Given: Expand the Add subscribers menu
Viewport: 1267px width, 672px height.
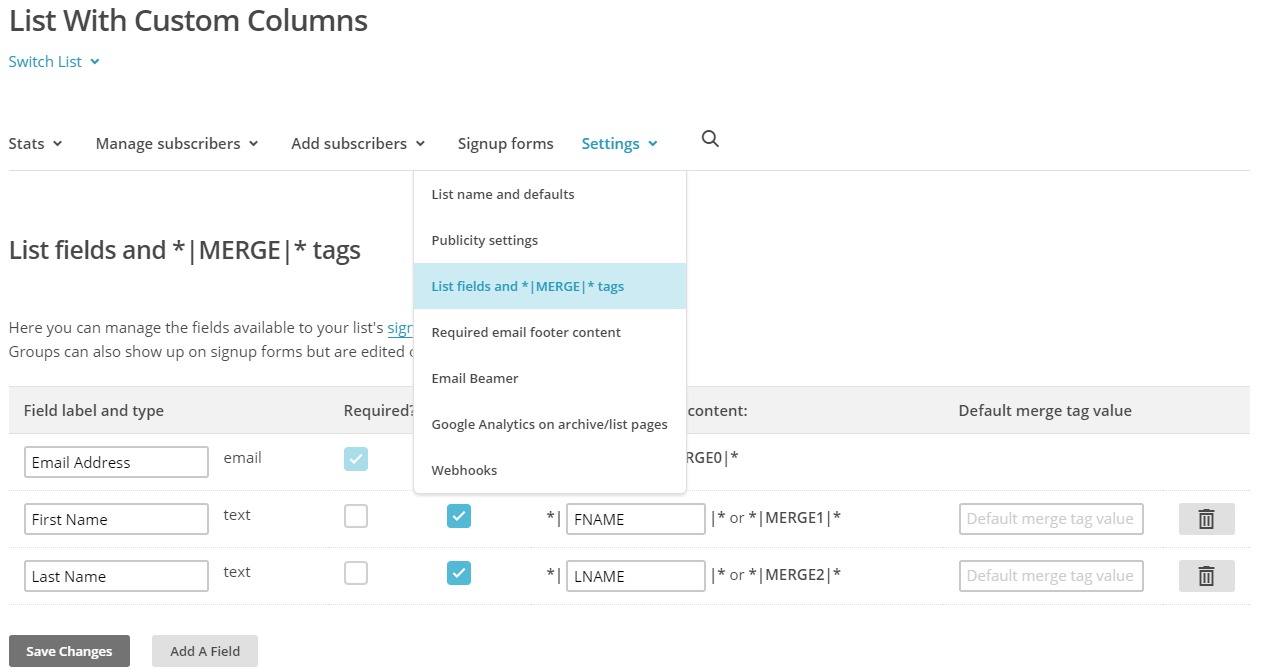Looking at the screenshot, I should click(x=358, y=144).
